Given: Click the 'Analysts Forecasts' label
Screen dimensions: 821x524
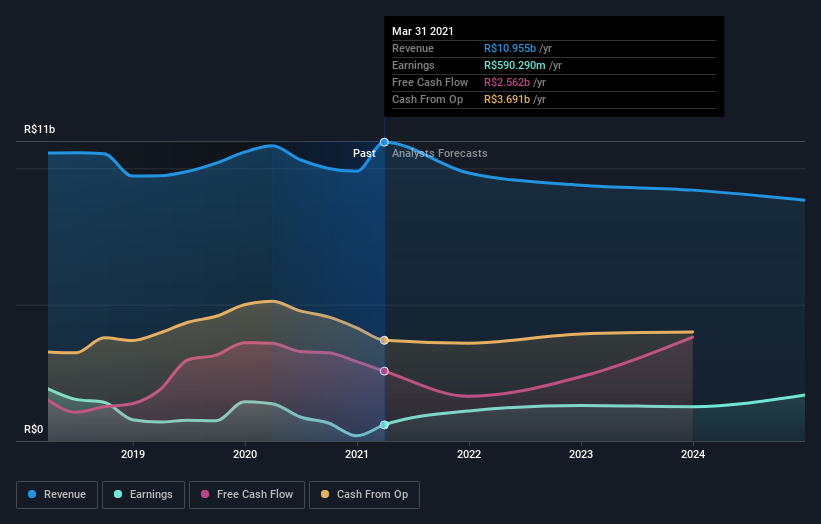Looking at the screenshot, I should pos(440,153).
